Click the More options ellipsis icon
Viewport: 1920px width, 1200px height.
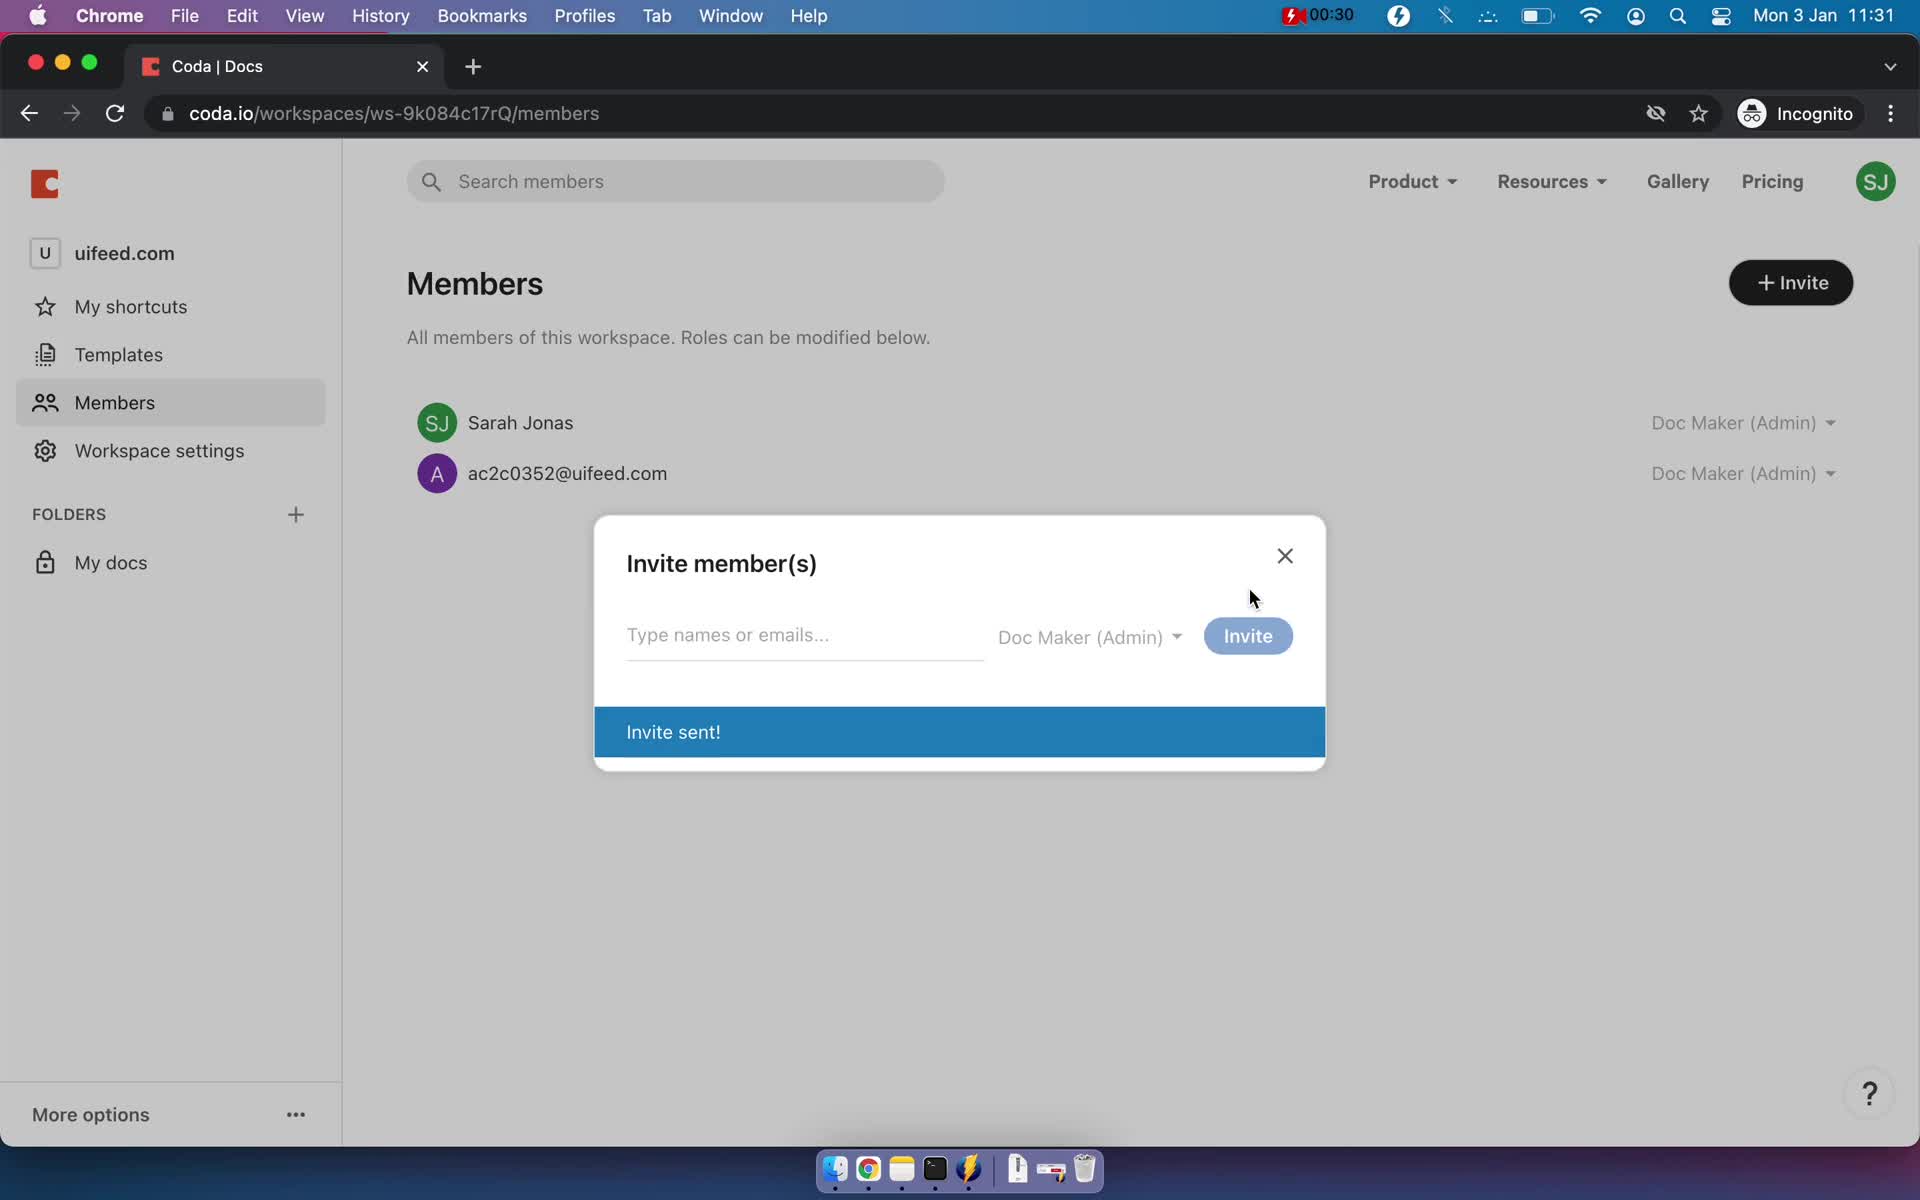tap(294, 1116)
